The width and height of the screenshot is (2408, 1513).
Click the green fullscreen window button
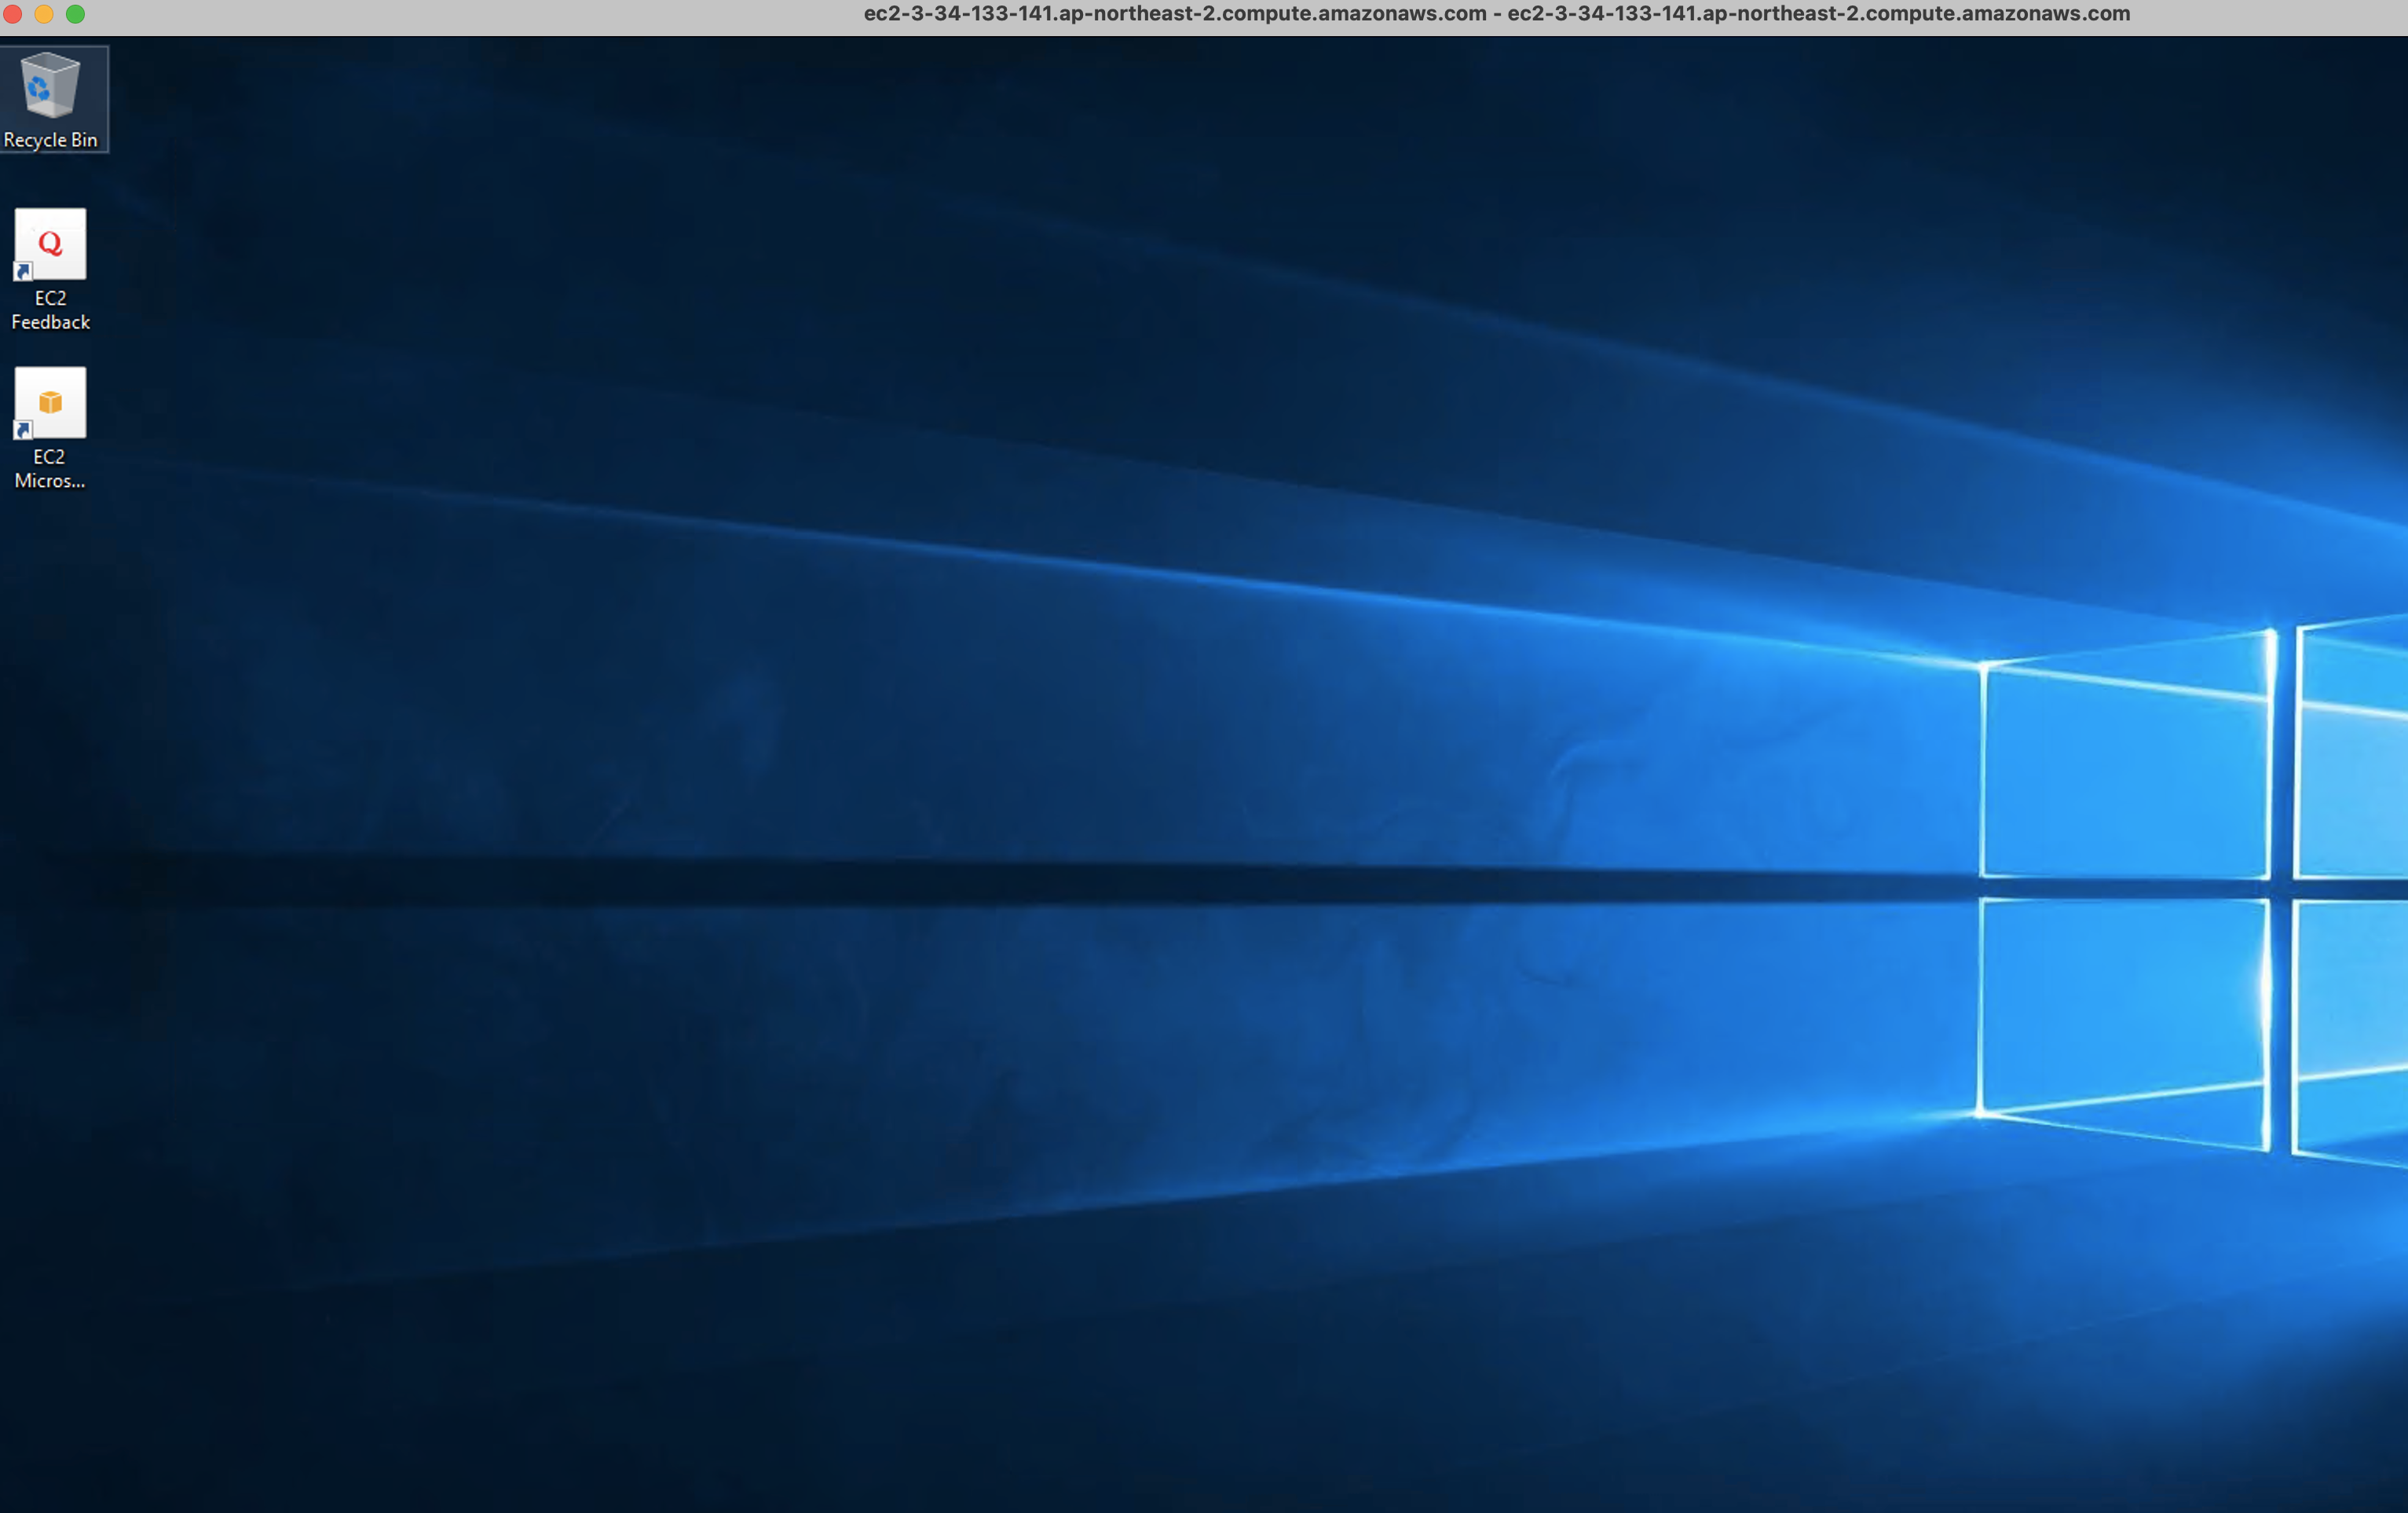(x=75, y=14)
